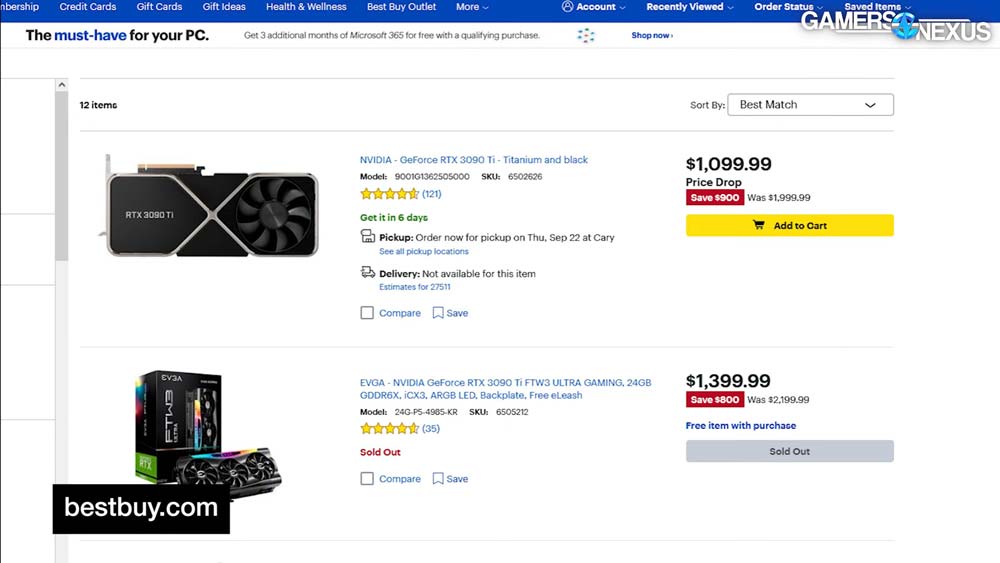The width and height of the screenshot is (1000, 563).
Task: Check Compare box for EVGA FTW3 Ultra
Action: pos(367,479)
